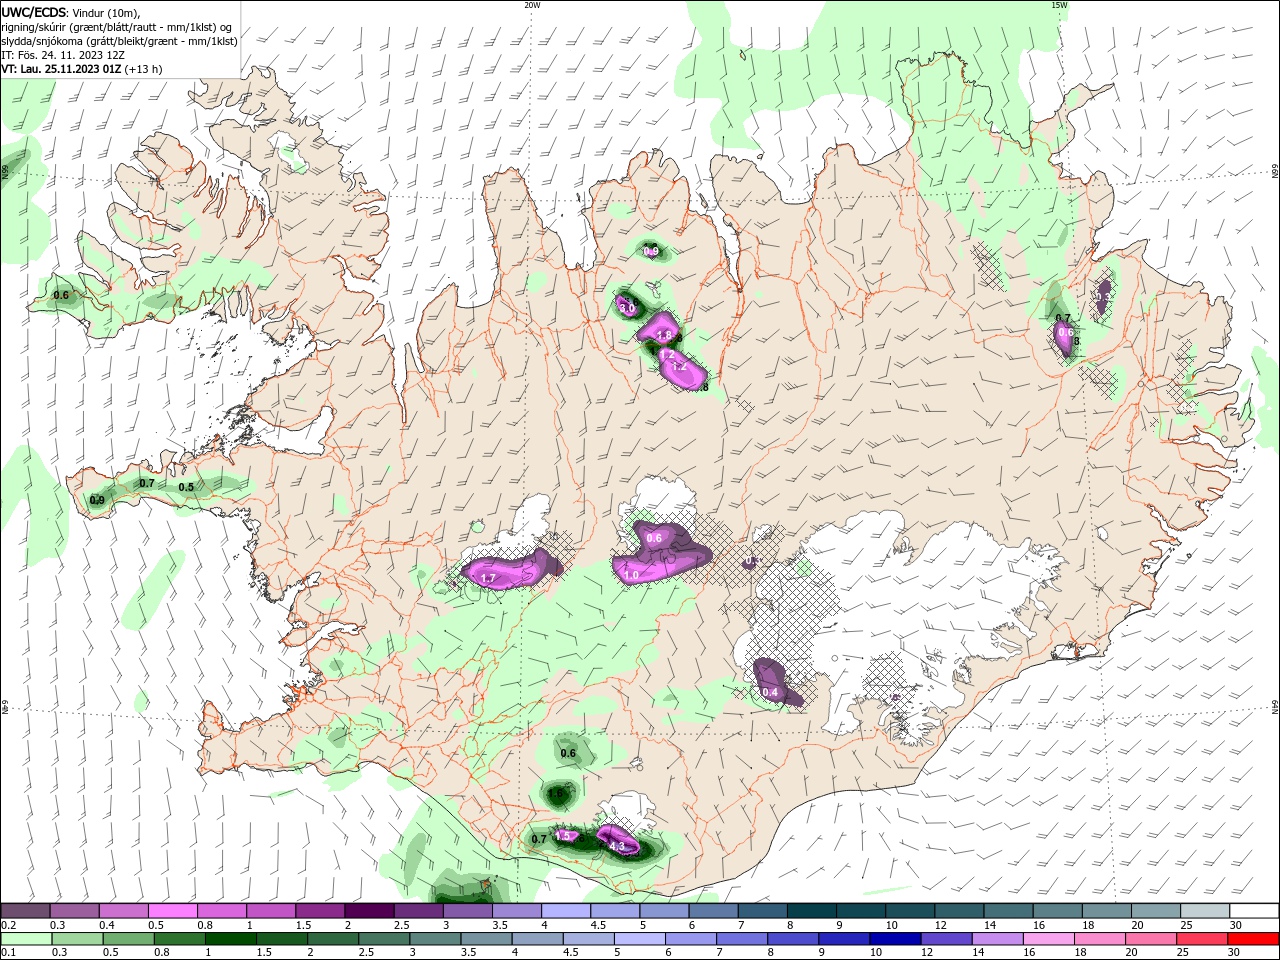1280x960 pixels.
Task: Select the white 30 mm snow legend swatch
Action: pos(1253,911)
